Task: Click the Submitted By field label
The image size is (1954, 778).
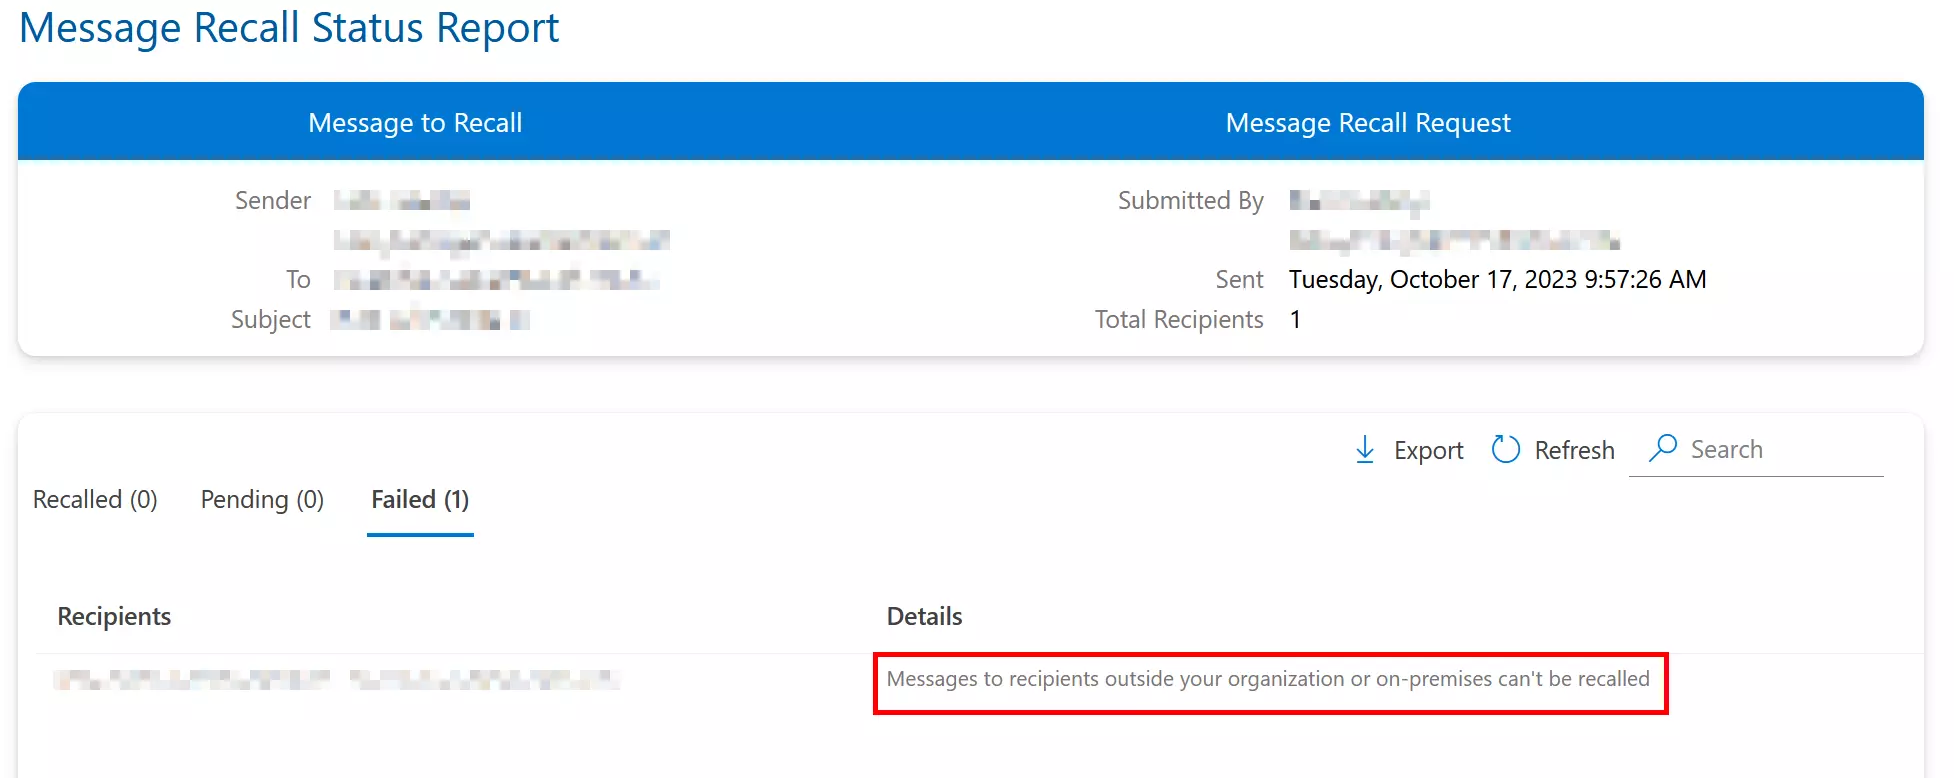Action: pyautogui.click(x=1190, y=201)
